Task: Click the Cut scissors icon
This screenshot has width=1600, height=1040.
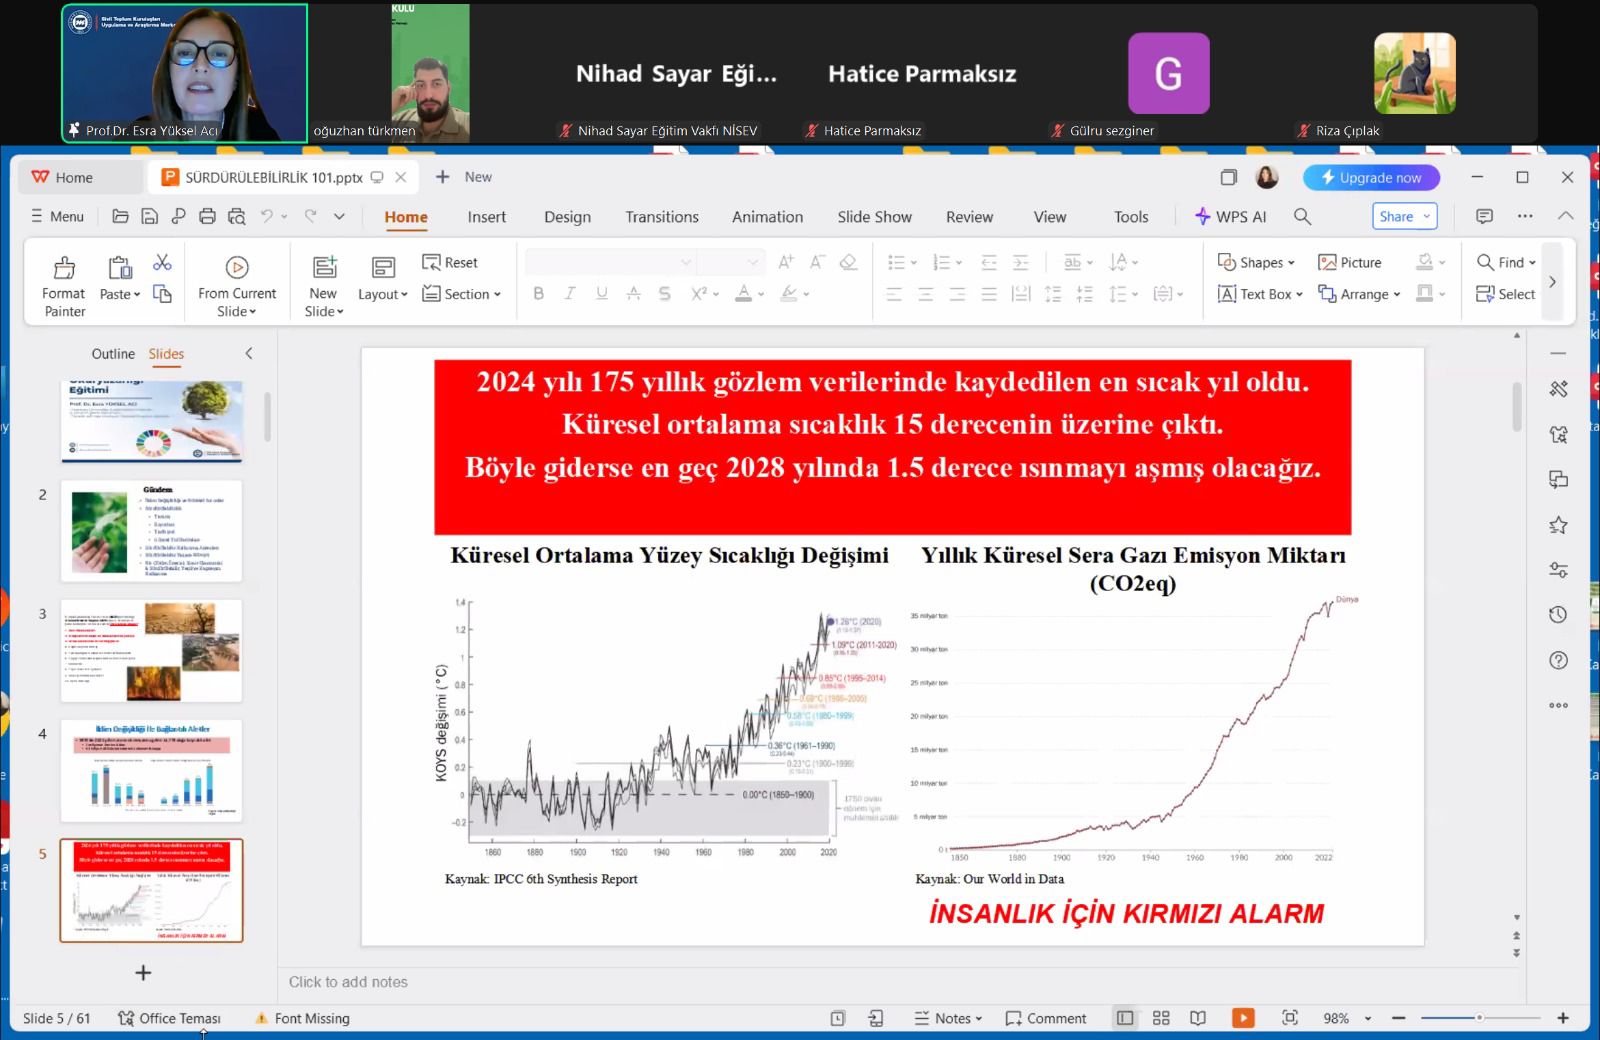Action: (x=162, y=262)
